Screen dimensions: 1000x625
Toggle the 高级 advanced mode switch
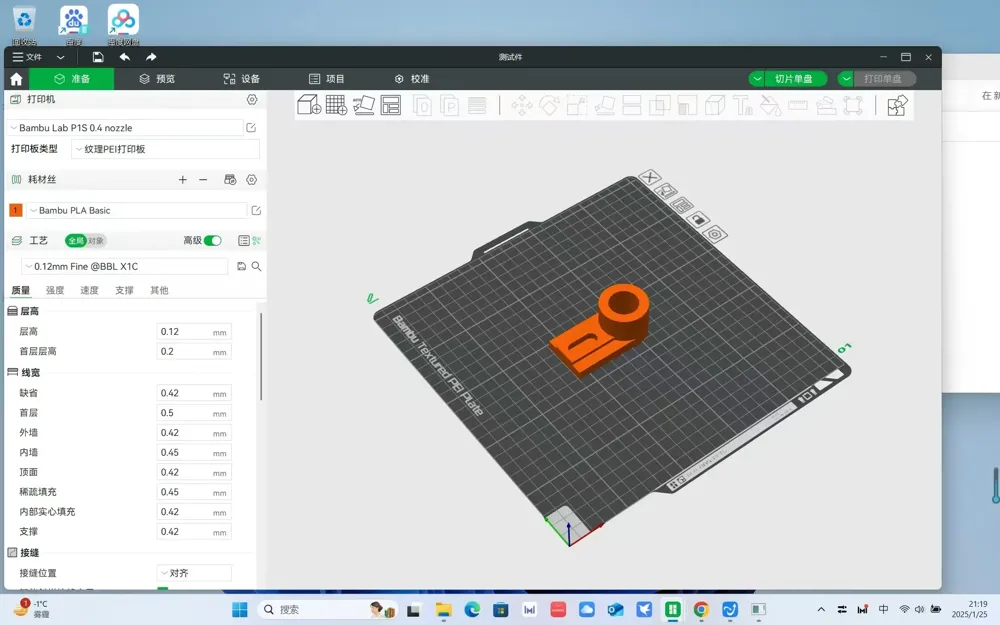[213, 240]
